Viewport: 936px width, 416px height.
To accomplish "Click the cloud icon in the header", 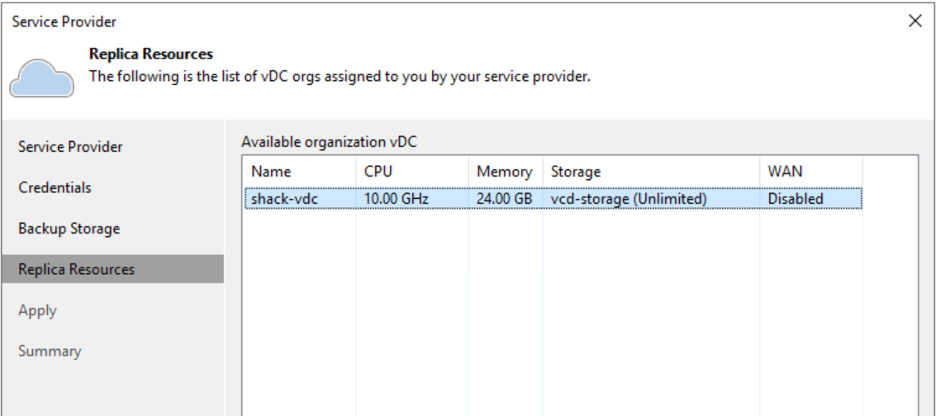I will pyautogui.click(x=42, y=78).
